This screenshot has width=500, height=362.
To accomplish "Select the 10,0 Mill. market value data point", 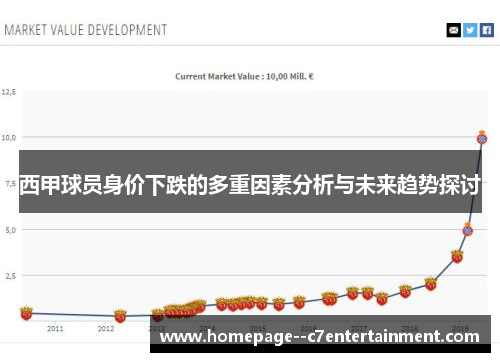I will [482, 138].
